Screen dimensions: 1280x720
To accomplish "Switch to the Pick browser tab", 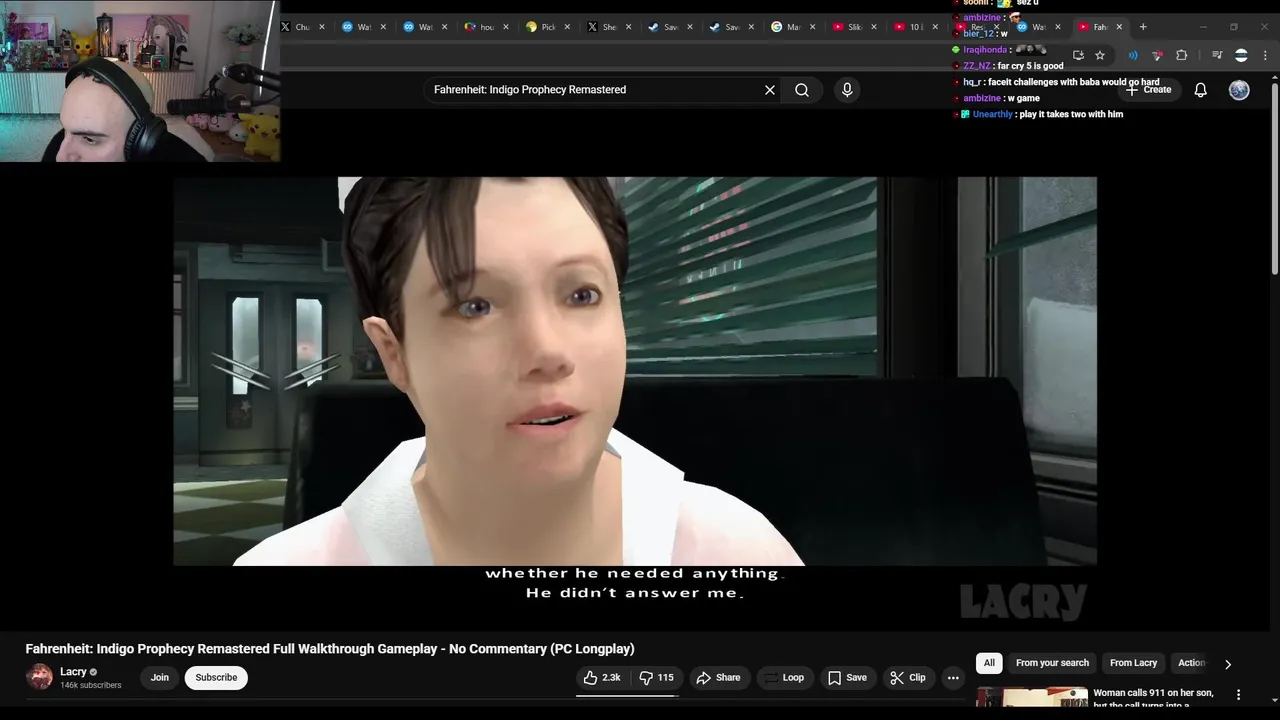I will tap(546, 27).
